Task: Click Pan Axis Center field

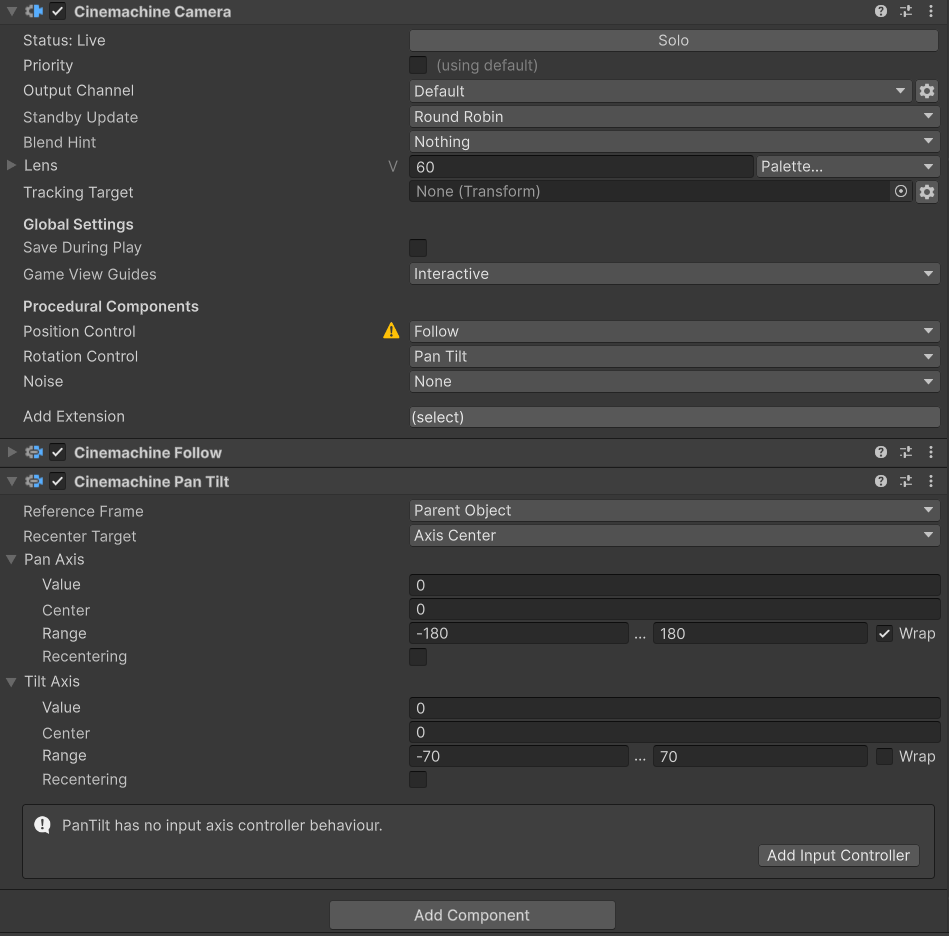Action: coord(674,609)
